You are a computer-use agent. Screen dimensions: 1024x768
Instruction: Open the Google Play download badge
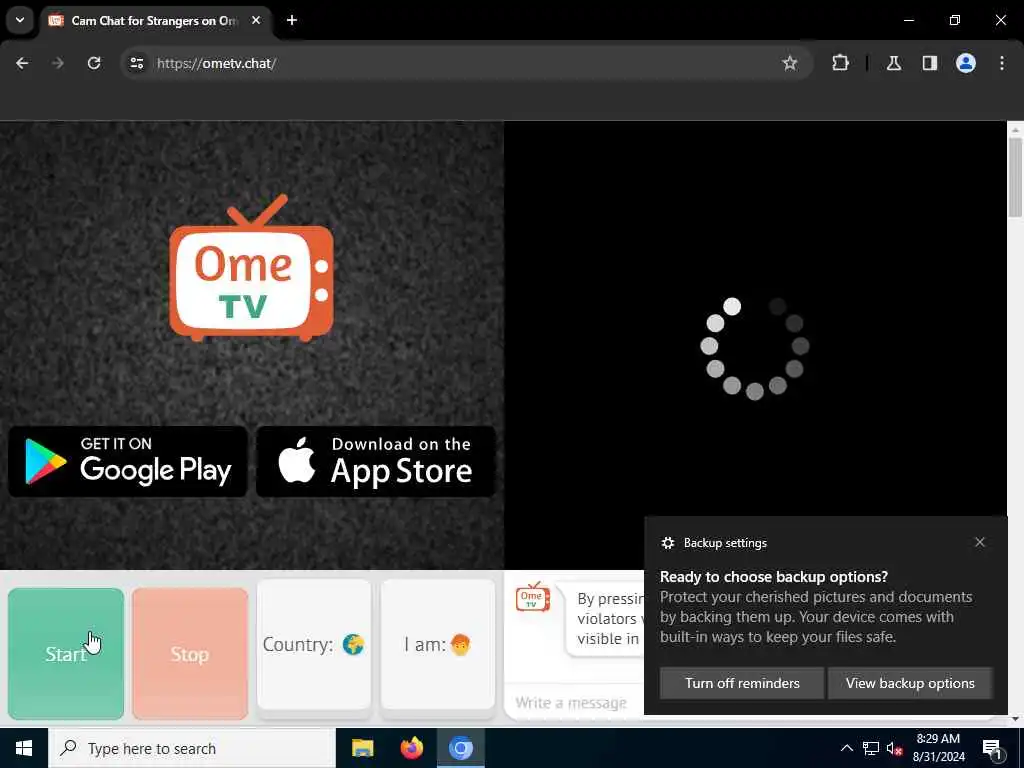click(x=127, y=462)
